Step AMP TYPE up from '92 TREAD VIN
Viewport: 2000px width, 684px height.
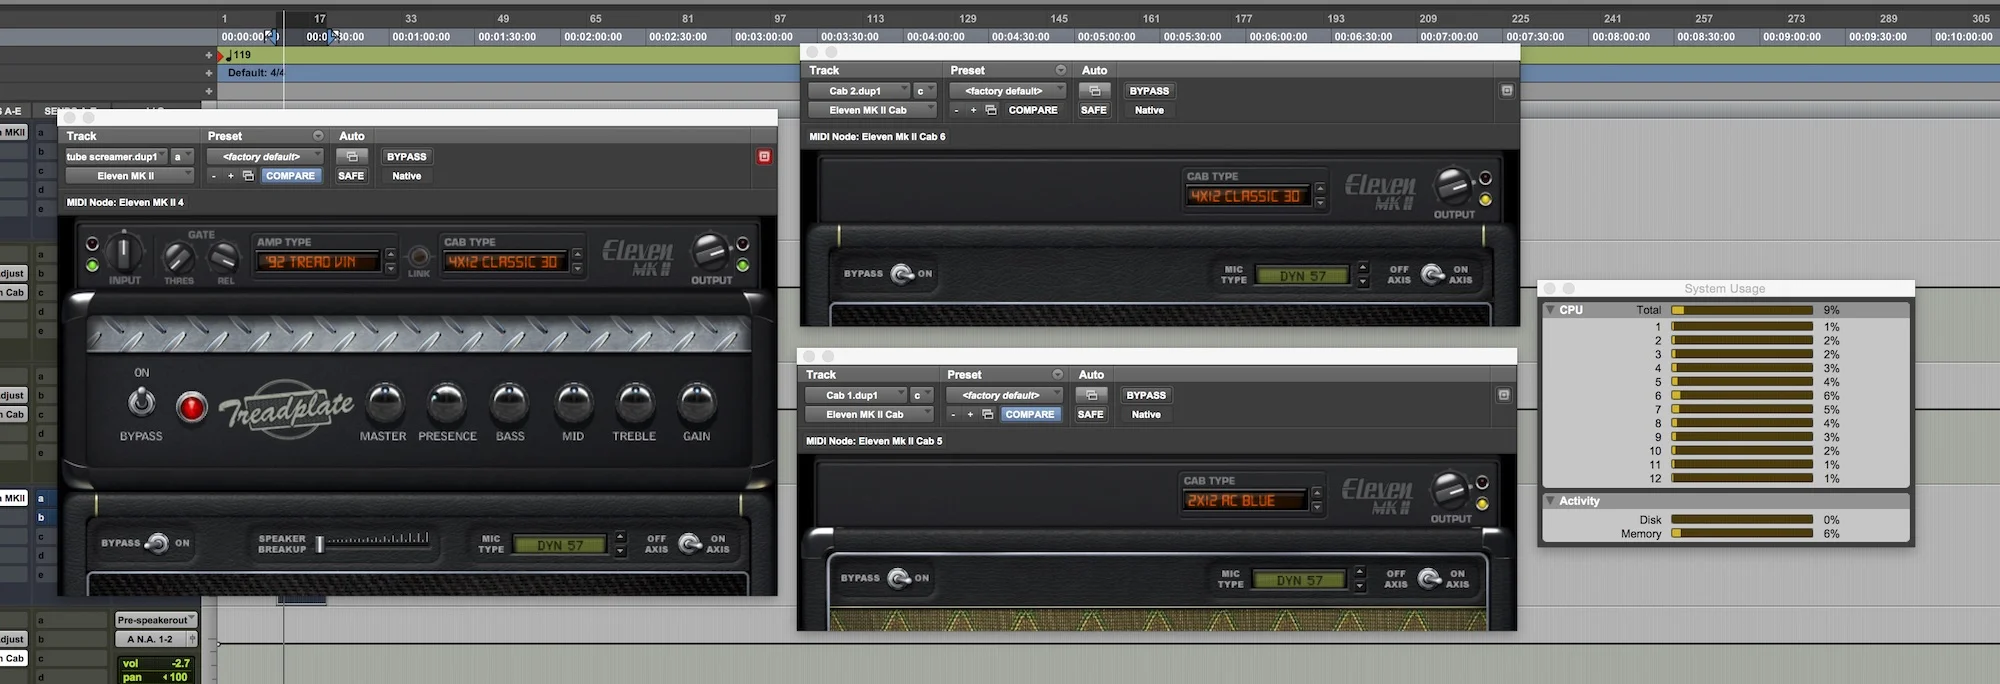pyautogui.click(x=391, y=254)
